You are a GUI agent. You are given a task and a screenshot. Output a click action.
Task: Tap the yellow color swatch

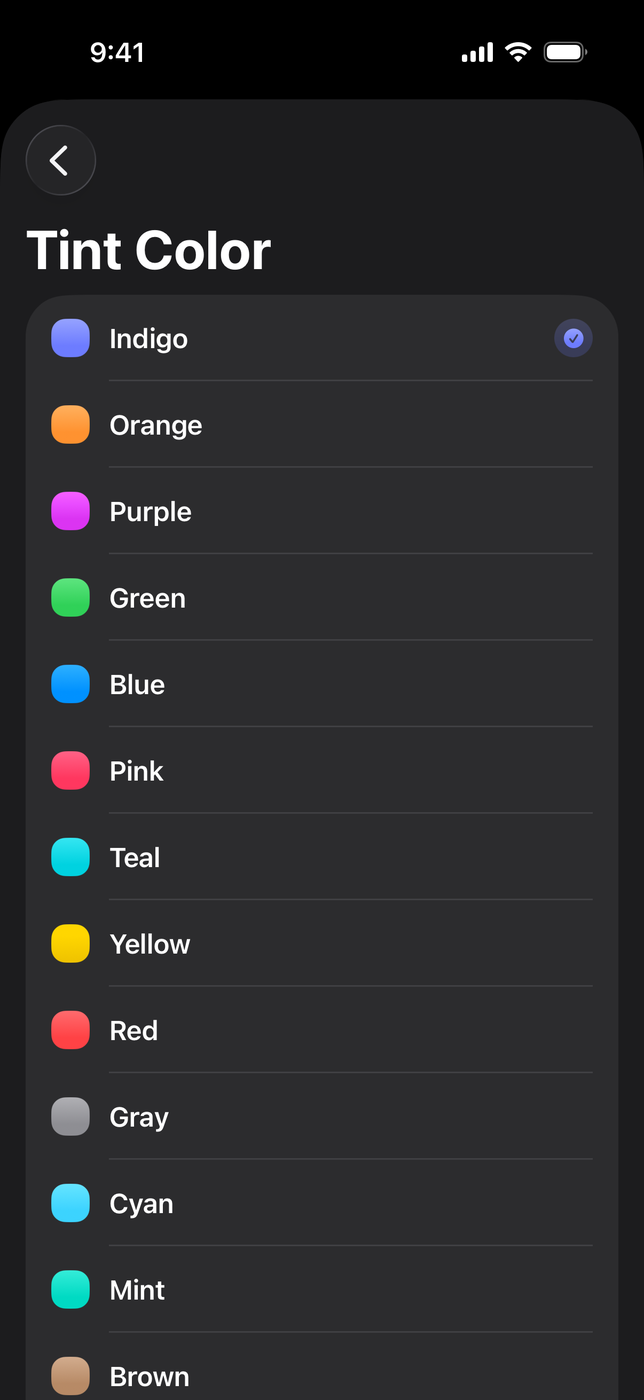pos(70,944)
